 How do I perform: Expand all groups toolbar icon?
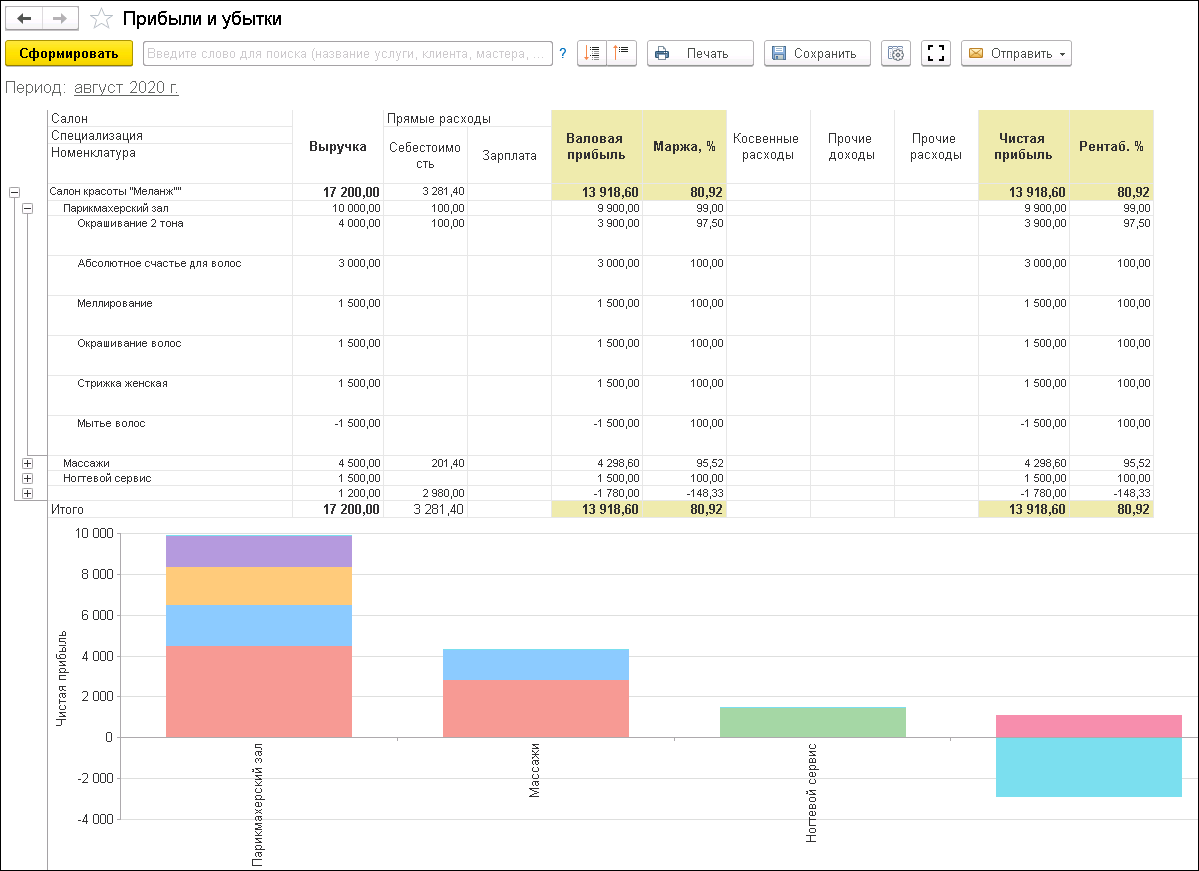click(592, 53)
